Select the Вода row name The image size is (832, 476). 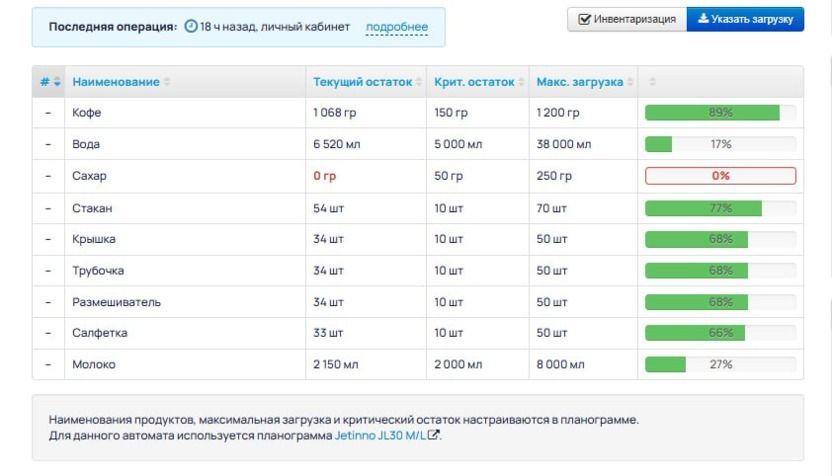[x=86, y=145]
